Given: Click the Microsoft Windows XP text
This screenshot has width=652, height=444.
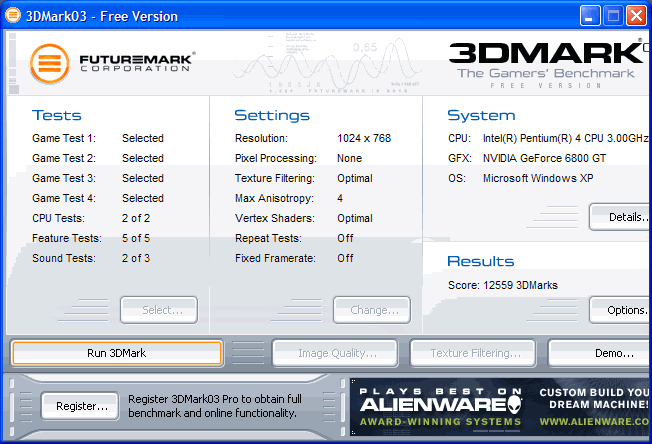Looking at the screenshot, I should (x=538, y=178).
